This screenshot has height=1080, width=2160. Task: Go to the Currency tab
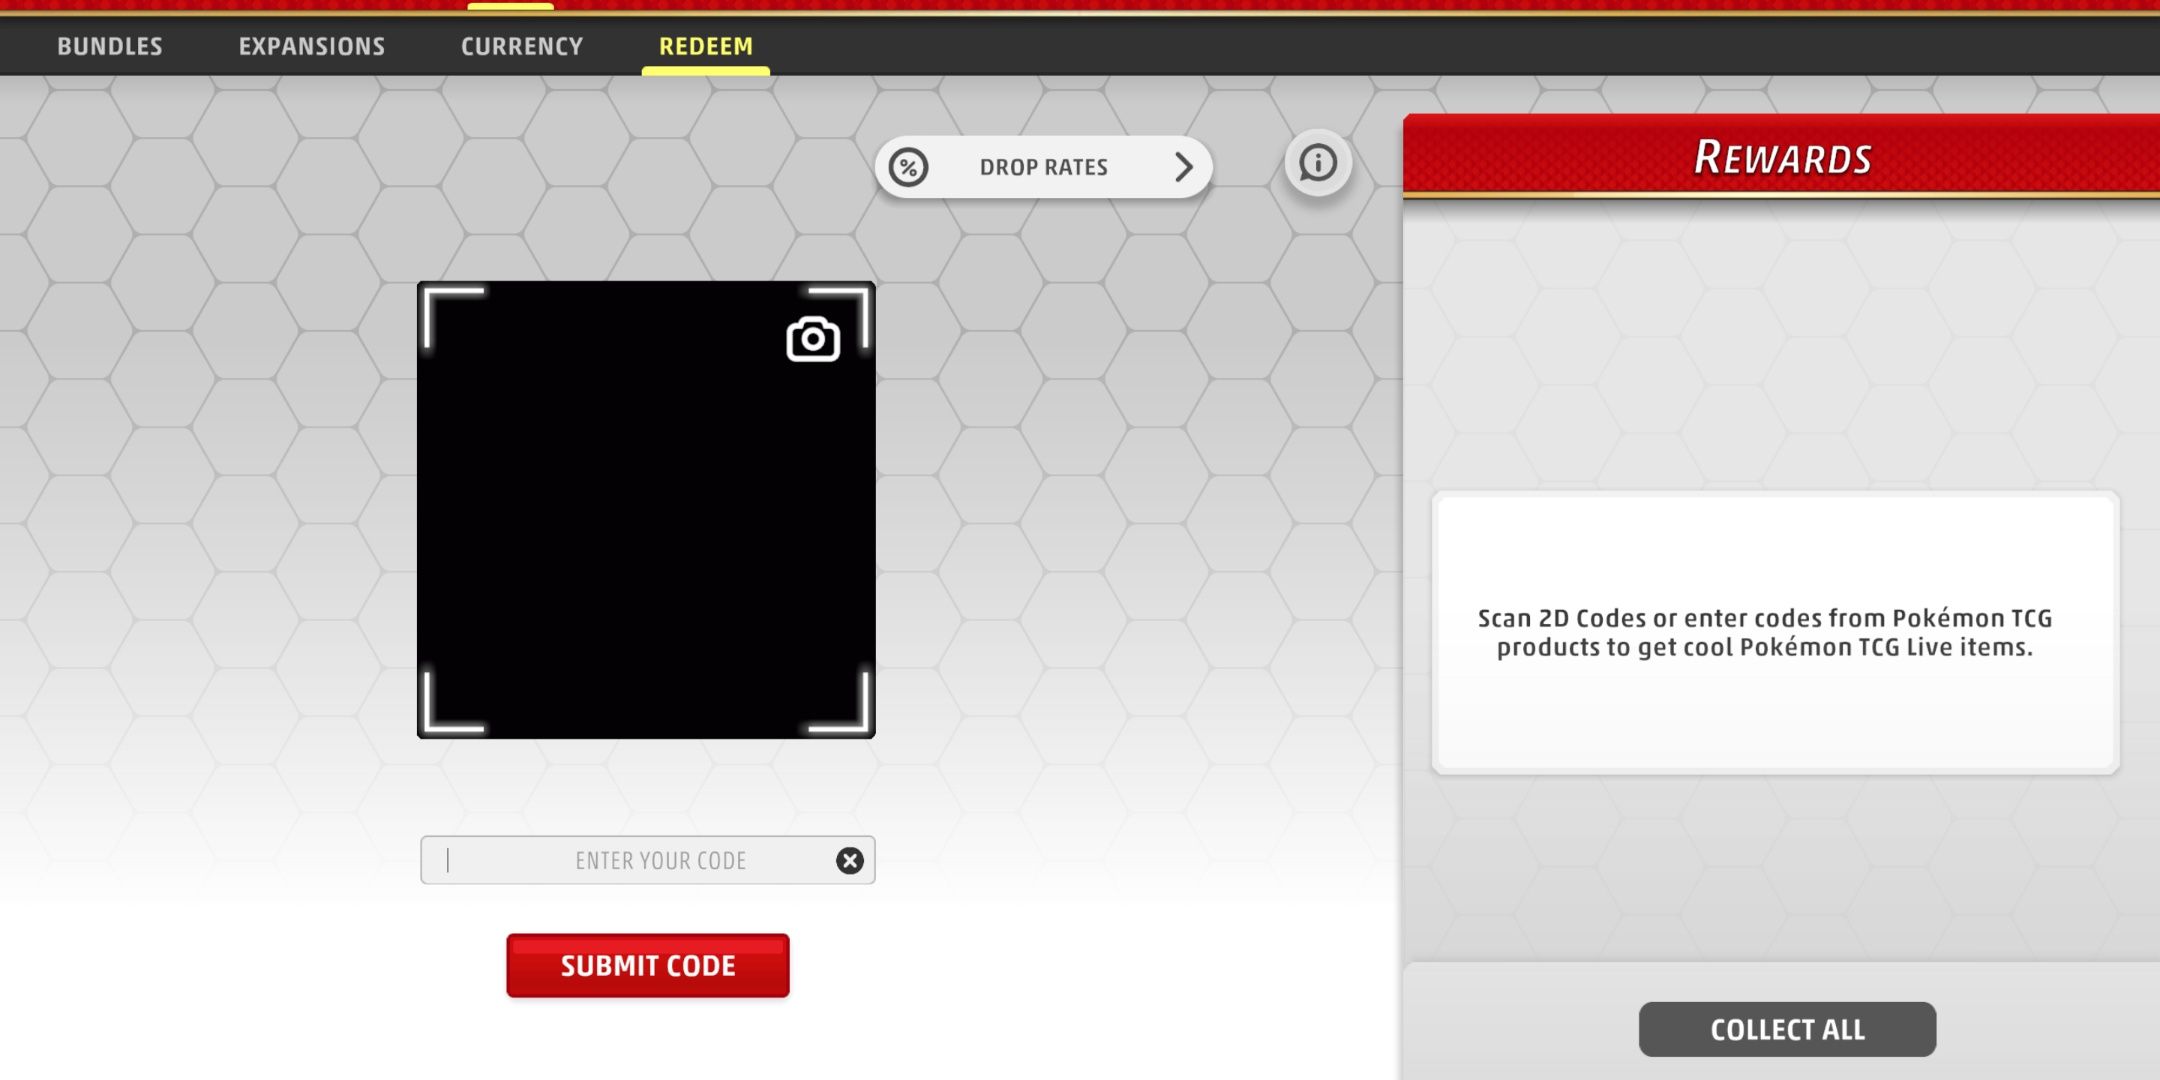pos(522,46)
